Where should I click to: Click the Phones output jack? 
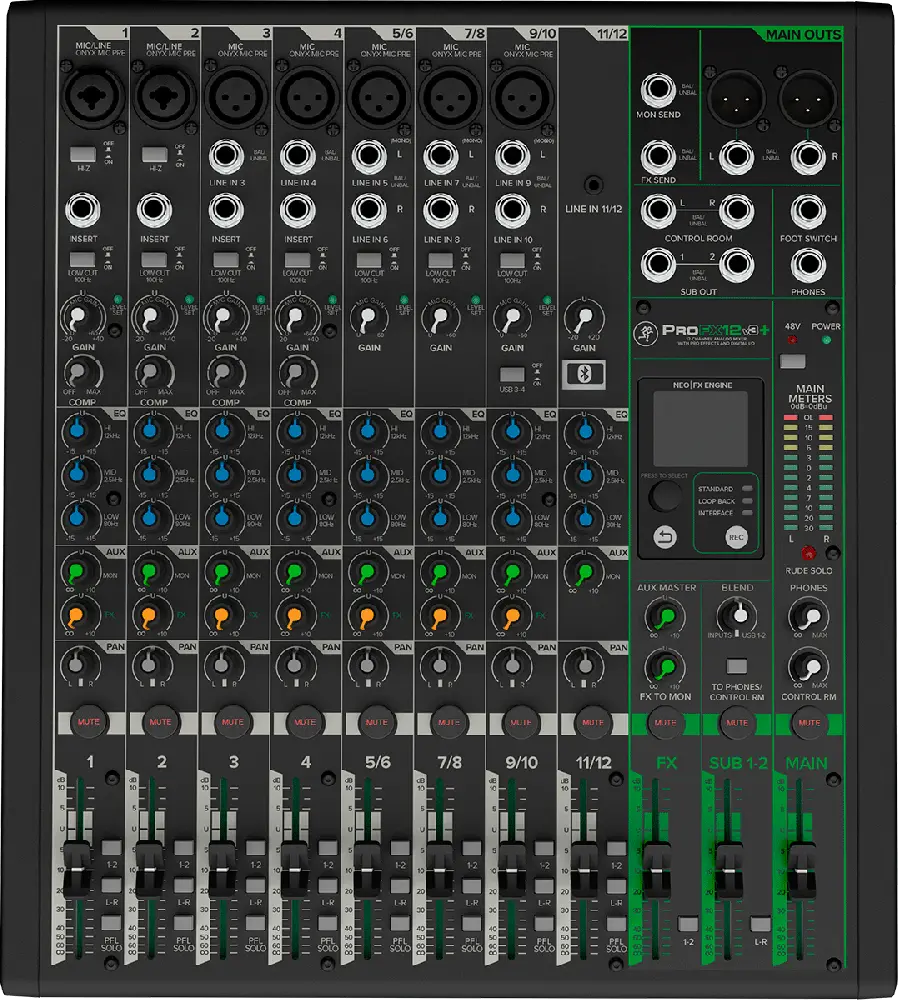coord(808,264)
